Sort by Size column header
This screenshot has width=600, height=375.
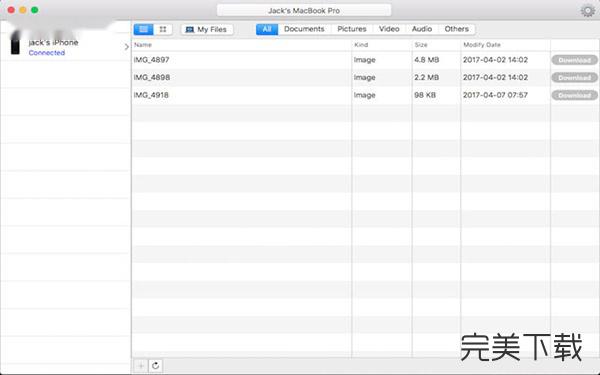(x=421, y=45)
